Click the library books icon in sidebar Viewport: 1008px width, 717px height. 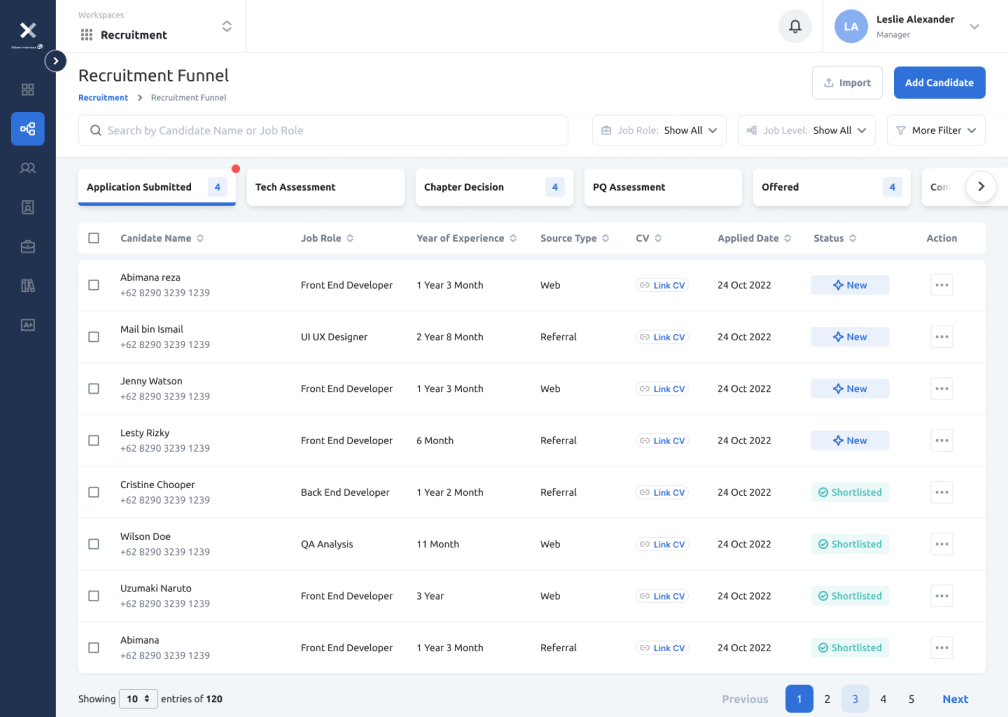click(x=28, y=286)
